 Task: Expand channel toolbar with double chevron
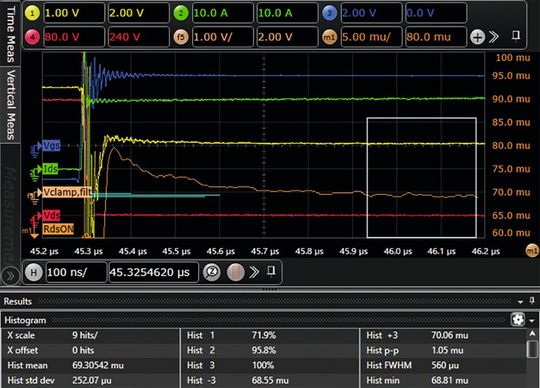coord(494,36)
